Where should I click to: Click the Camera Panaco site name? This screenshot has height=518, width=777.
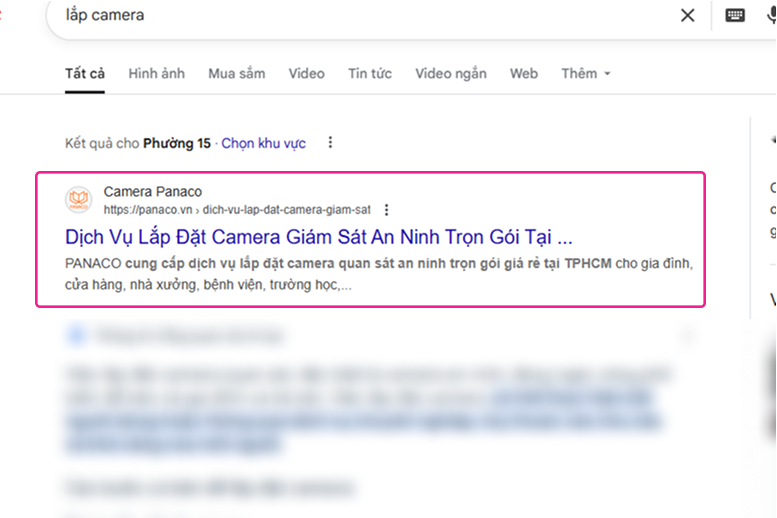click(152, 192)
